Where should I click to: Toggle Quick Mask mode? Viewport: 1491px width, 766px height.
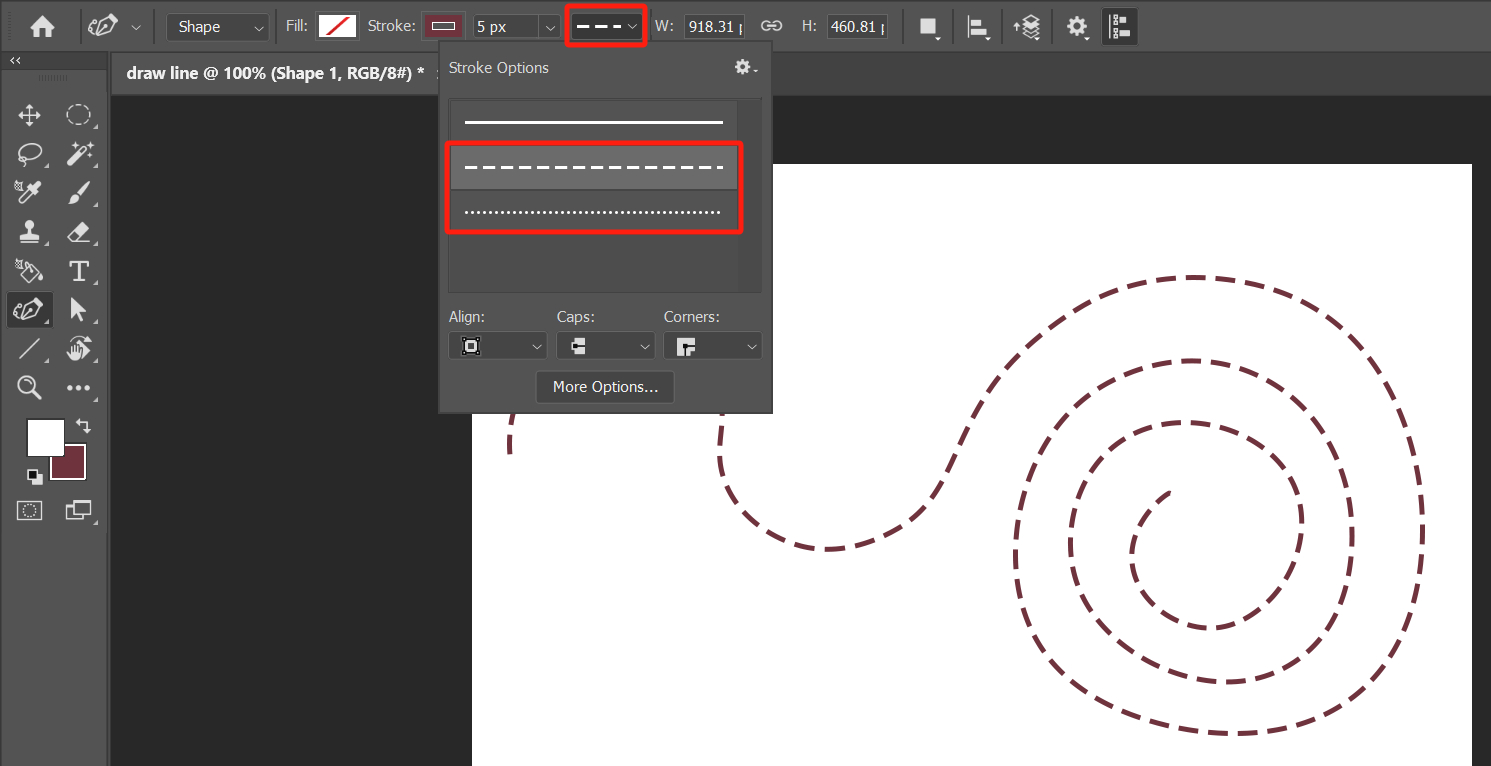tap(29, 510)
